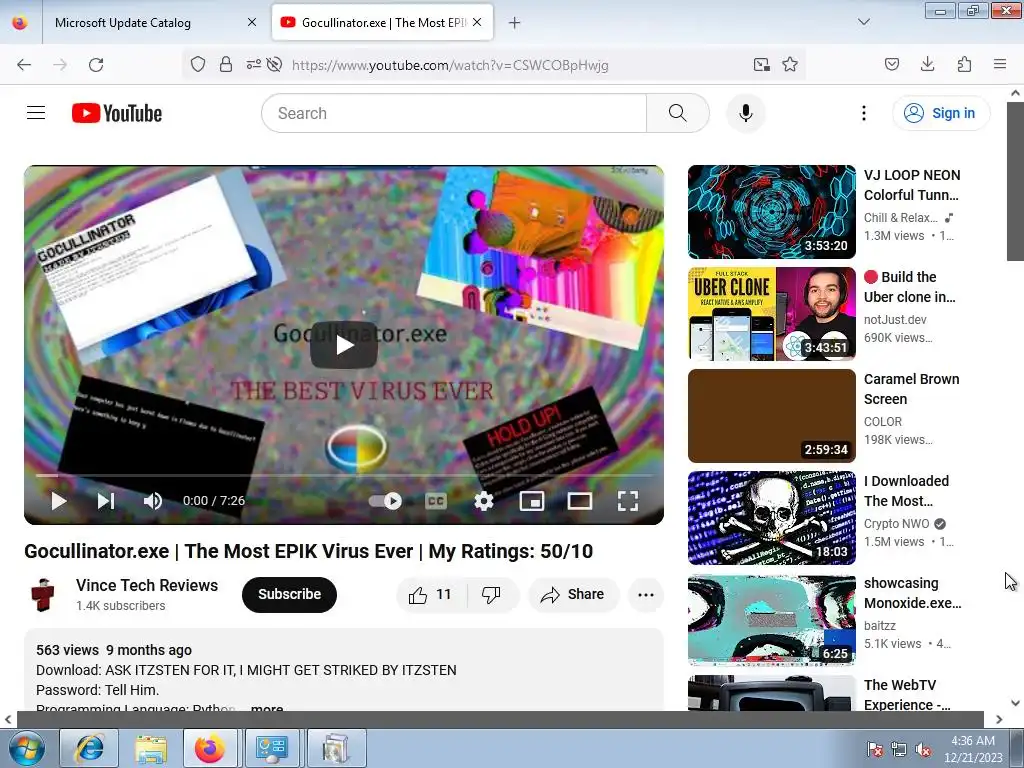Click the blocked autoplay icon in address bar
The width and height of the screenshot is (1024, 768).
point(275,65)
